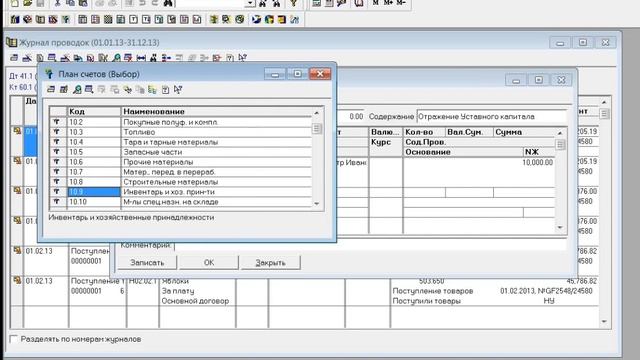Select Инвентарь и хоз. прин-ти name cell

tap(216, 192)
